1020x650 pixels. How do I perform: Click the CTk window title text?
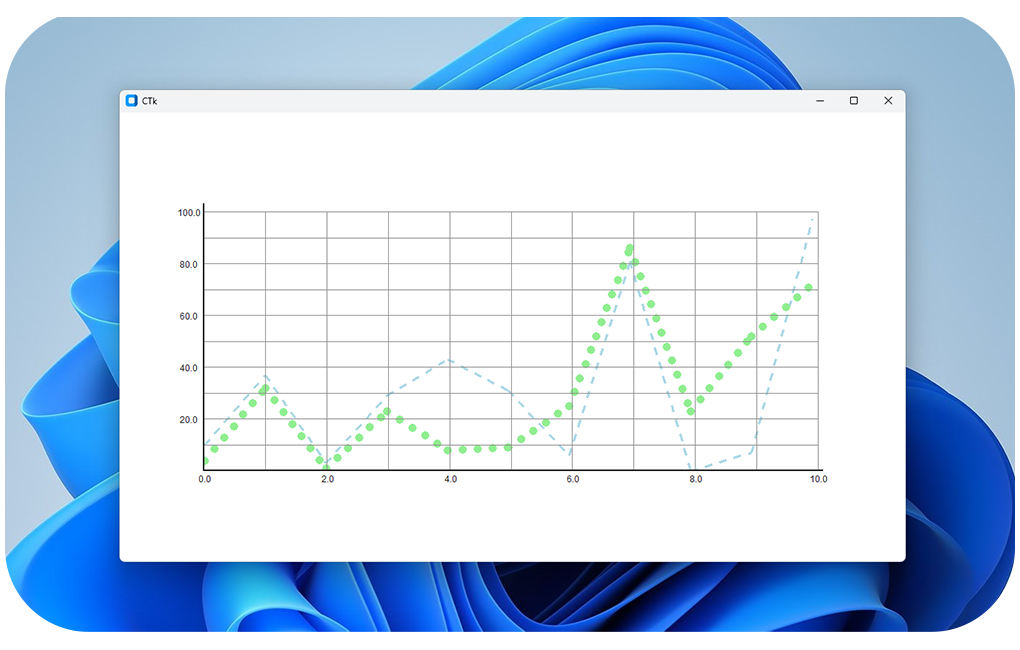[x=150, y=101]
